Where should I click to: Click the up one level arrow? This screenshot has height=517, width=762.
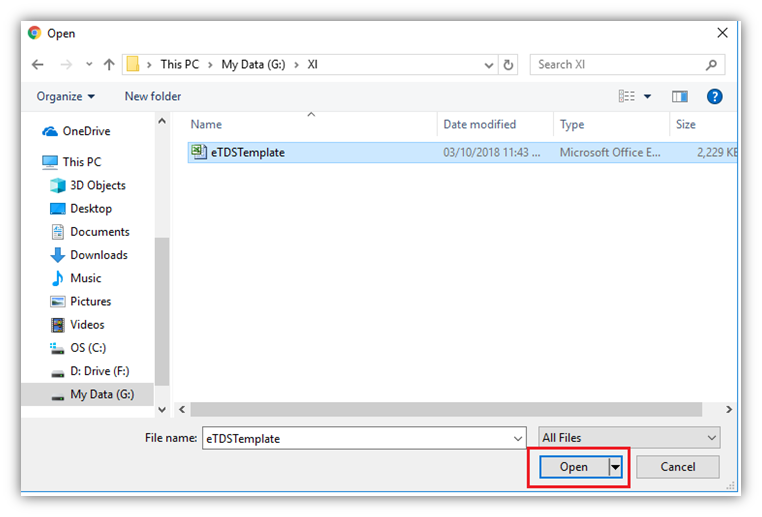(x=106, y=65)
